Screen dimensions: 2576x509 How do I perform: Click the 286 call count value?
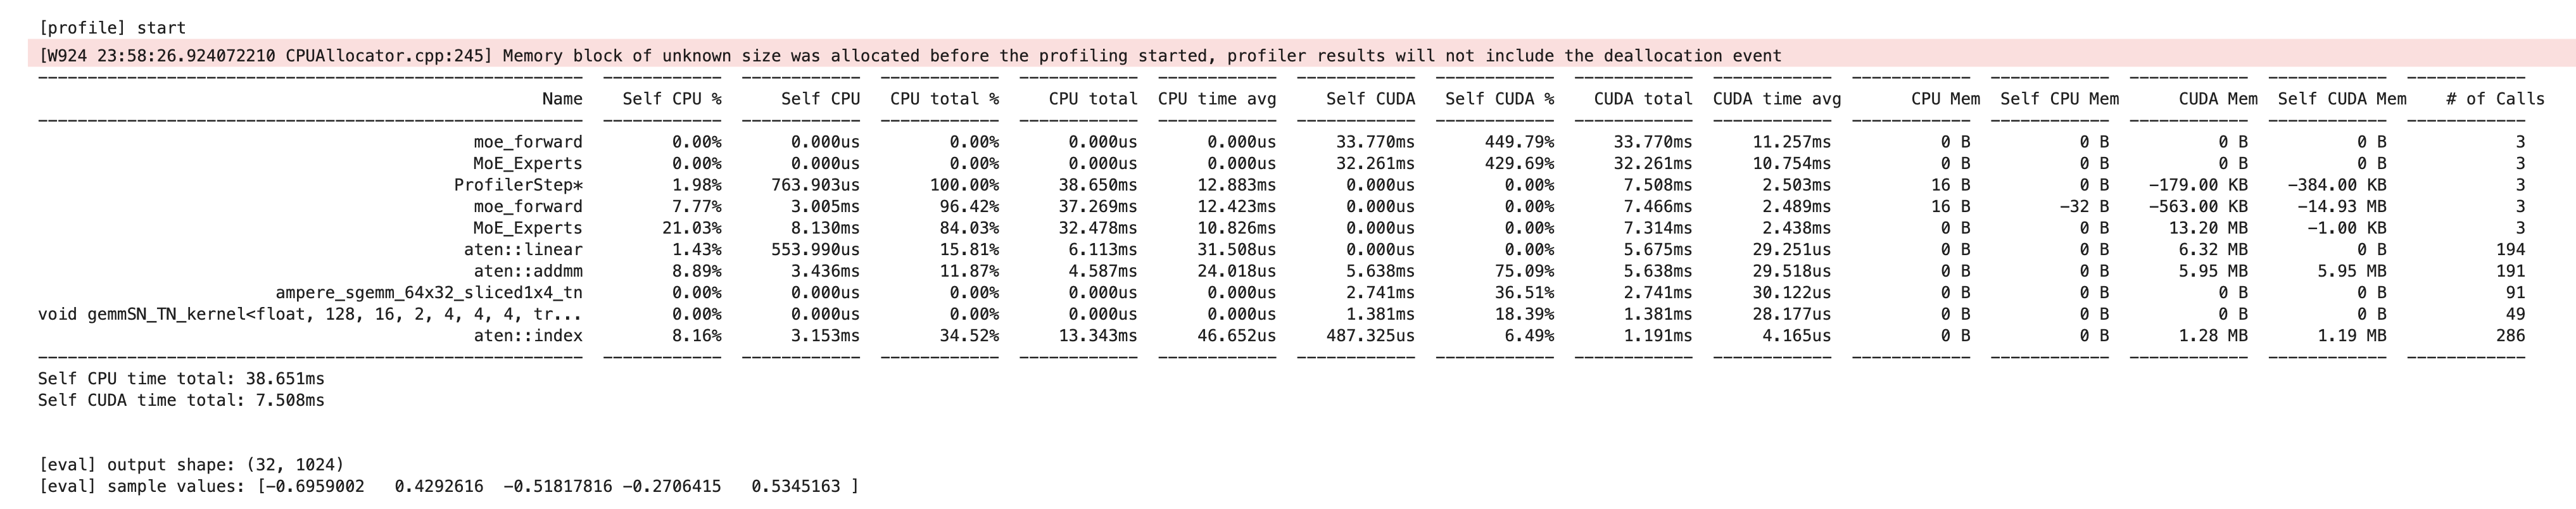pyautogui.click(x=2509, y=336)
